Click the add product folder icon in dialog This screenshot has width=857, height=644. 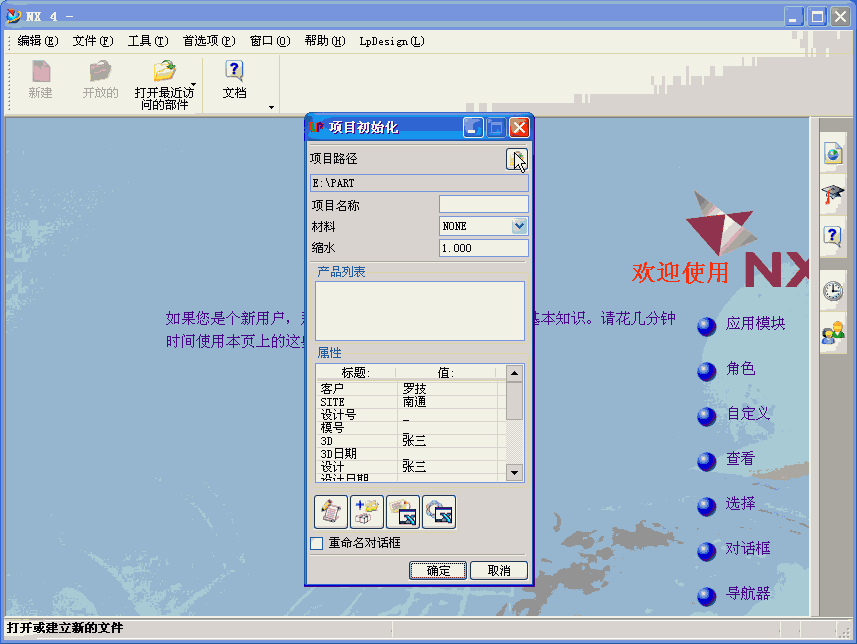pyautogui.click(x=367, y=512)
